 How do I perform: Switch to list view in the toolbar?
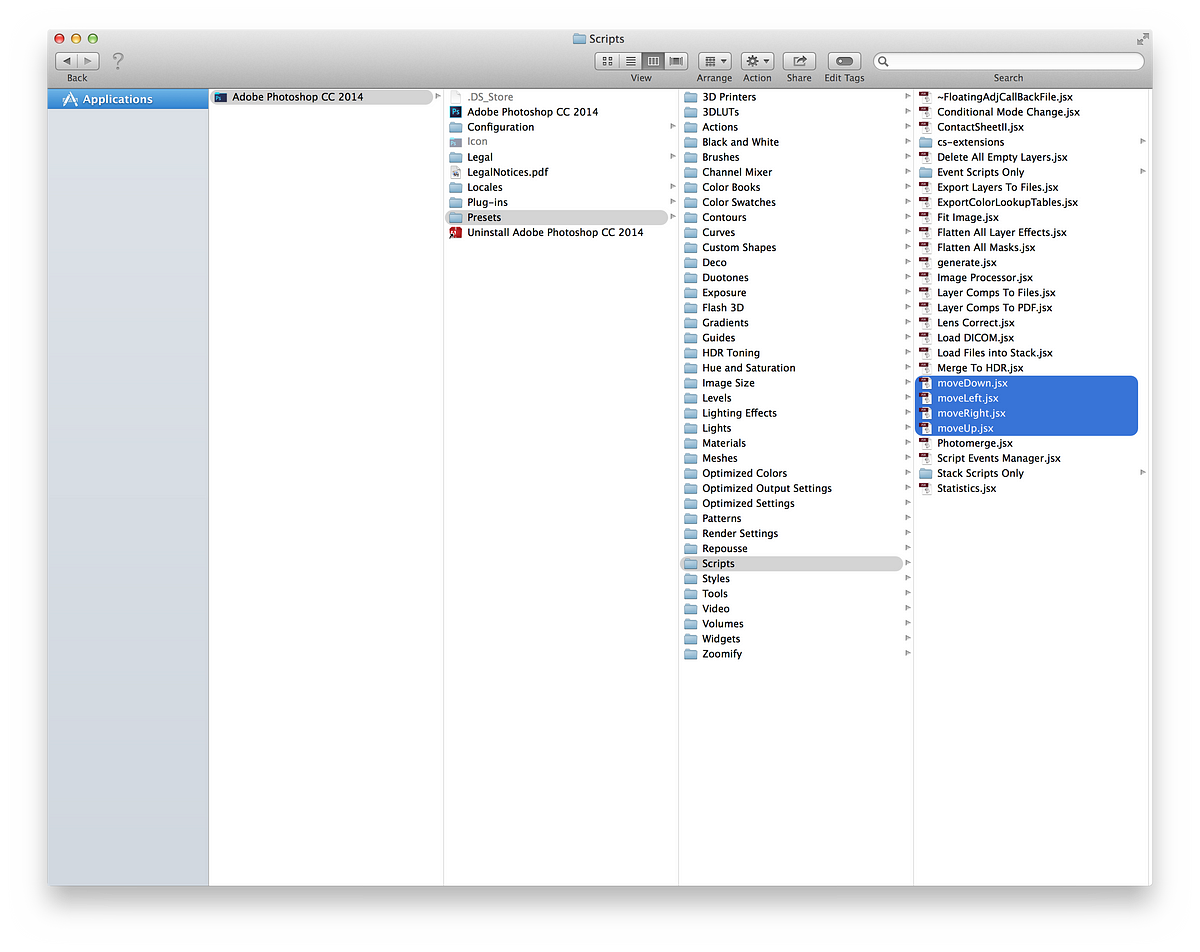(630, 61)
